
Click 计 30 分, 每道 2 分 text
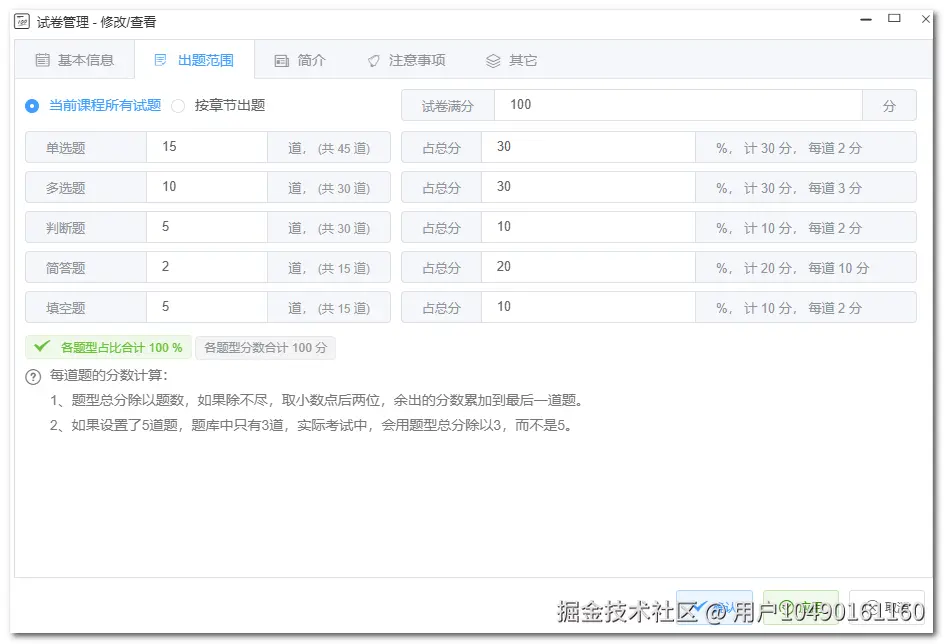pos(803,148)
